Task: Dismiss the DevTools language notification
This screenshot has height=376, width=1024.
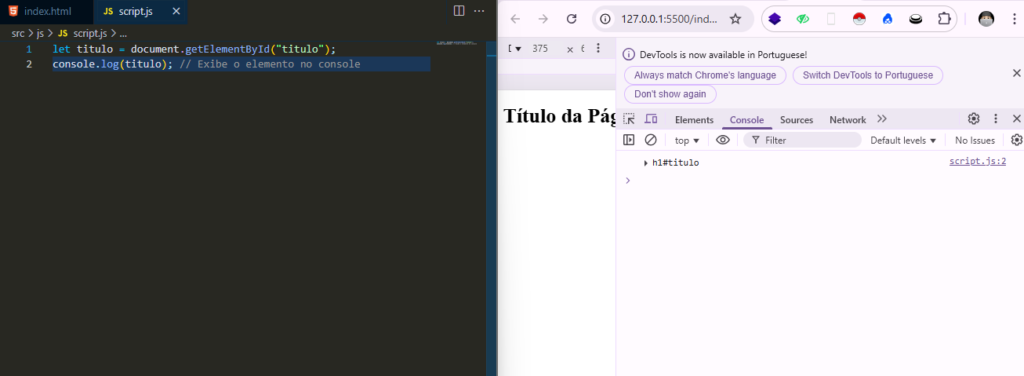Action: pyautogui.click(x=1016, y=73)
